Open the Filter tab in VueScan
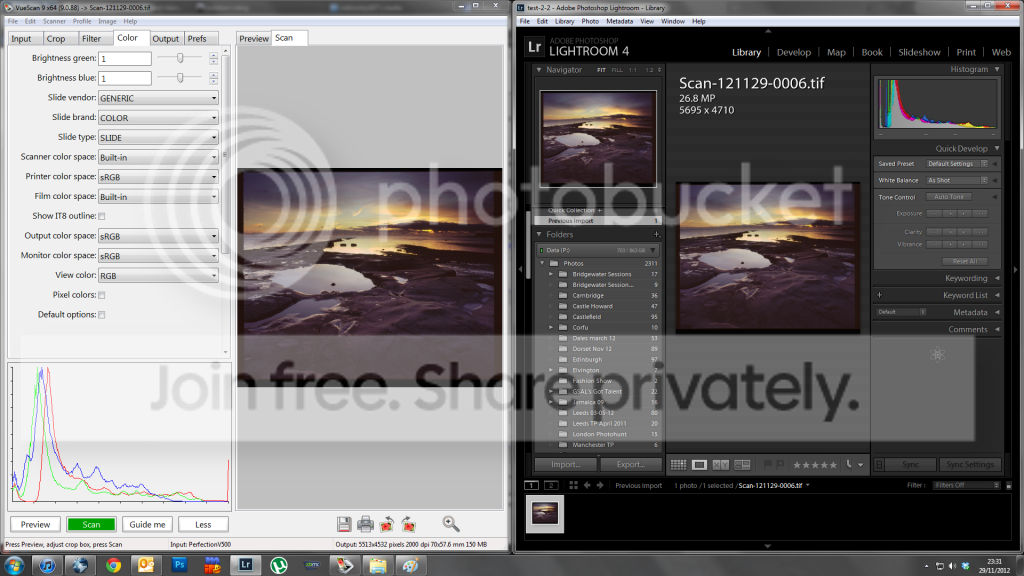This screenshot has height=576, width=1024. pyautogui.click(x=91, y=39)
